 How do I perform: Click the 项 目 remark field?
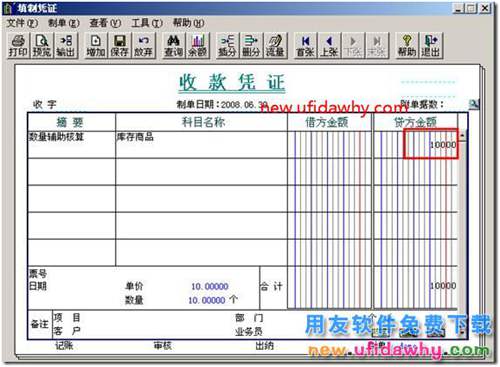pos(67,317)
